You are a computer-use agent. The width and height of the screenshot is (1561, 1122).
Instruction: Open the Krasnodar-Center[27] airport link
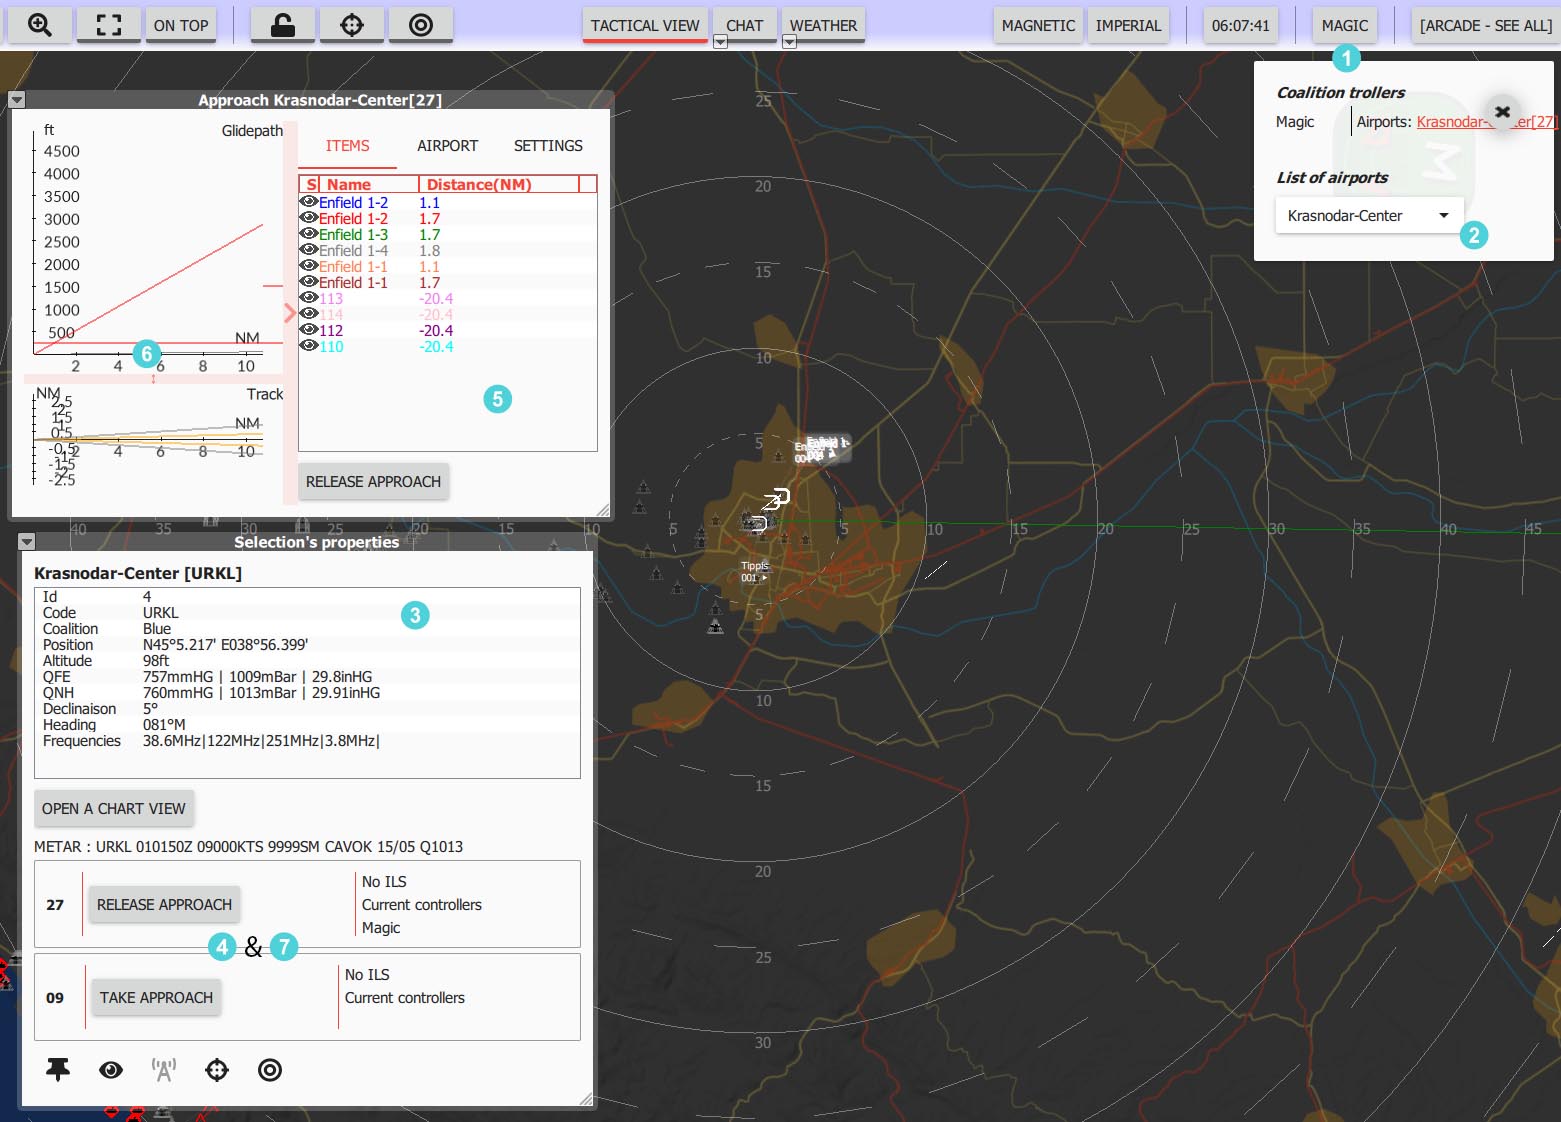(1485, 122)
